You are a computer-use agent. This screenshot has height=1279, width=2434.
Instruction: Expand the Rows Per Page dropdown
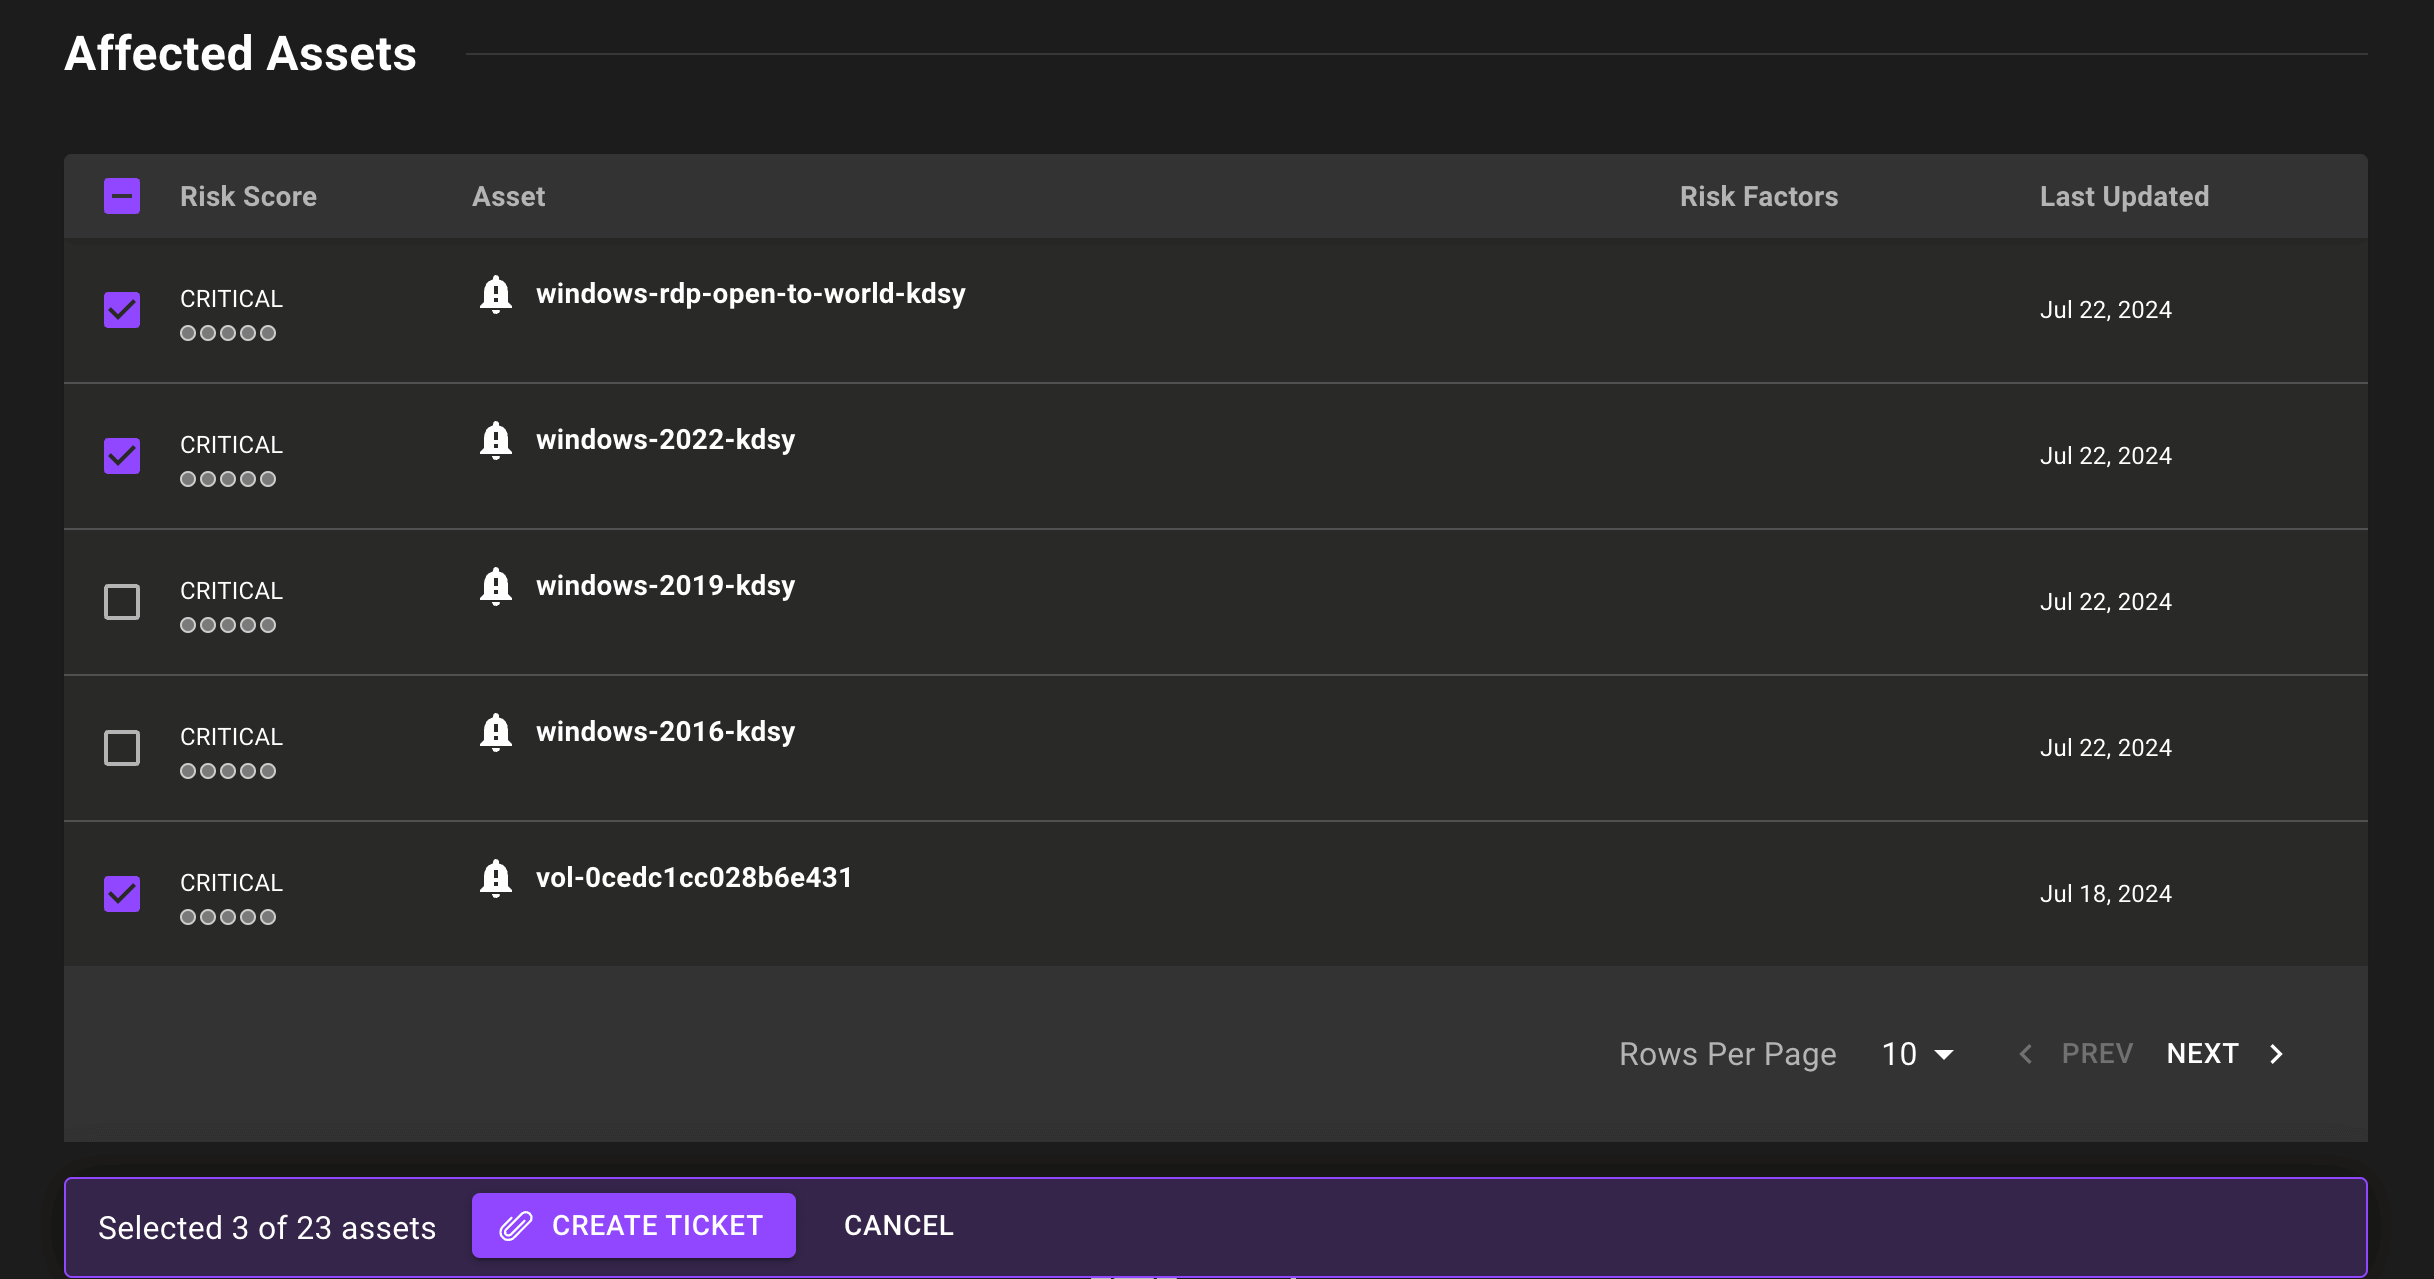coord(1917,1054)
